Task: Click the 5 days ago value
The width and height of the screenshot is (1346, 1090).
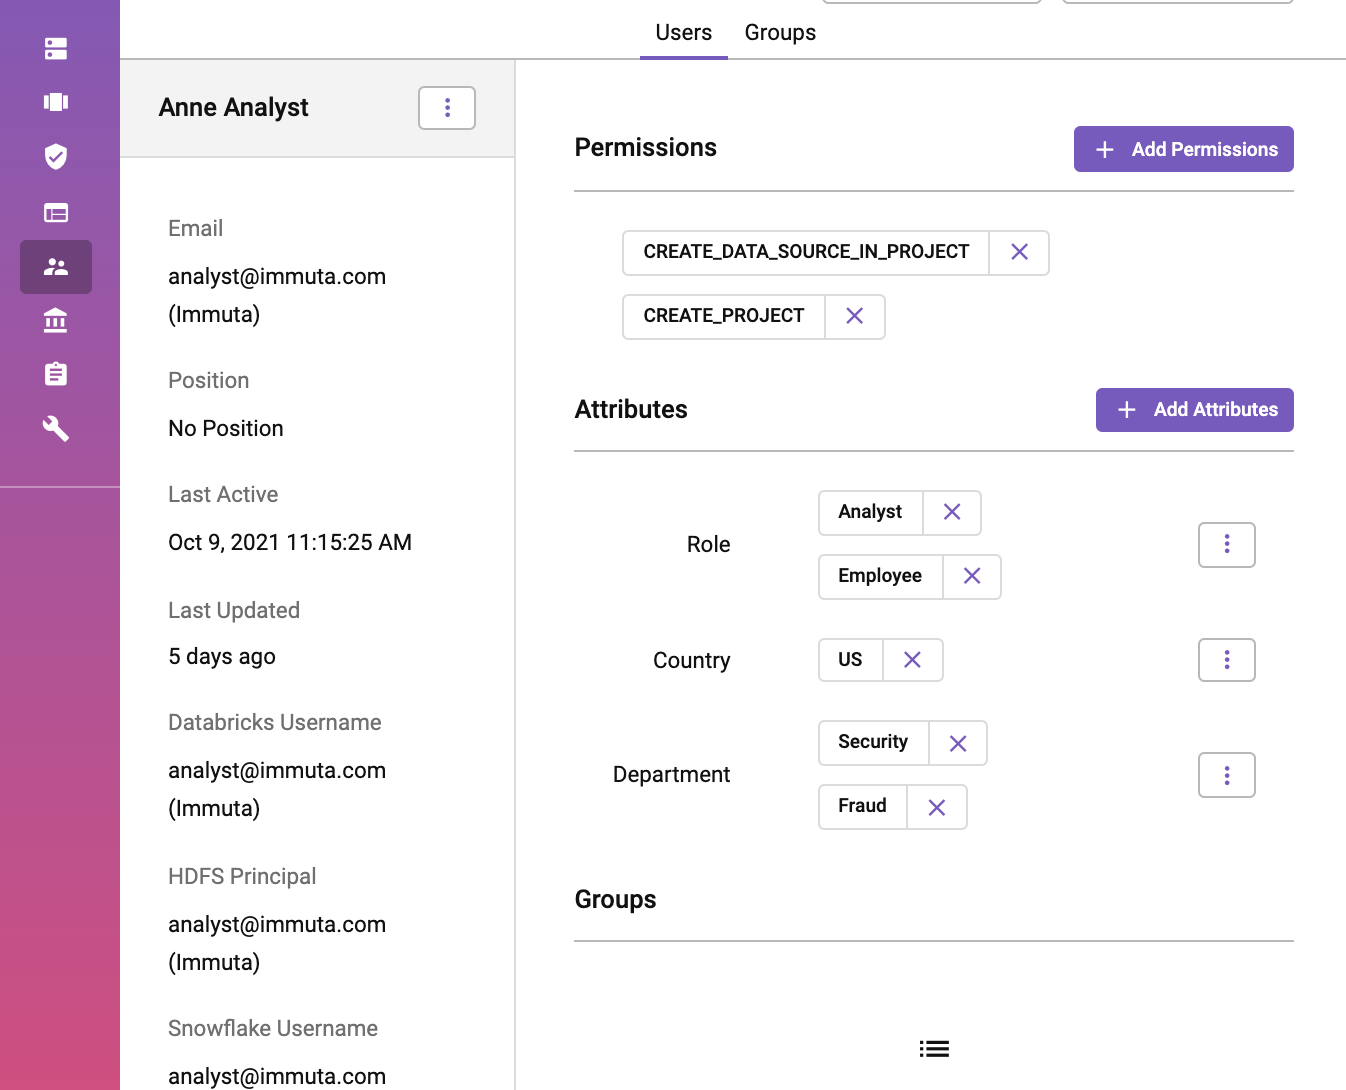Action: (x=222, y=656)
